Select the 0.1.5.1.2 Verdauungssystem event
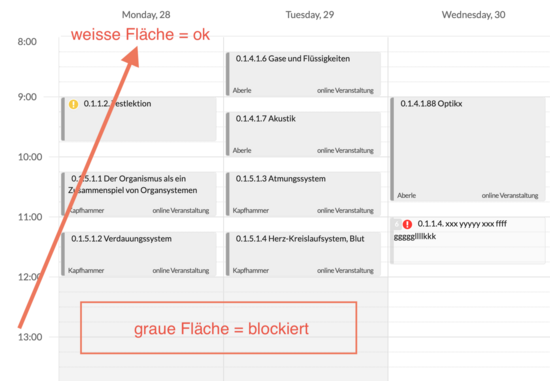This screenshot has width=550, height=381. [x=139, y=254]
